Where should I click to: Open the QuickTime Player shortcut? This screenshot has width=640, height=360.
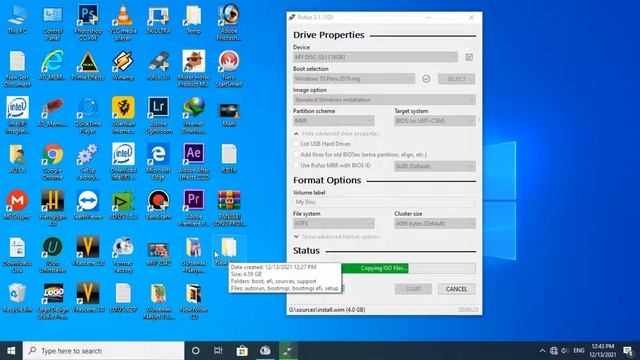pos(88,115)
